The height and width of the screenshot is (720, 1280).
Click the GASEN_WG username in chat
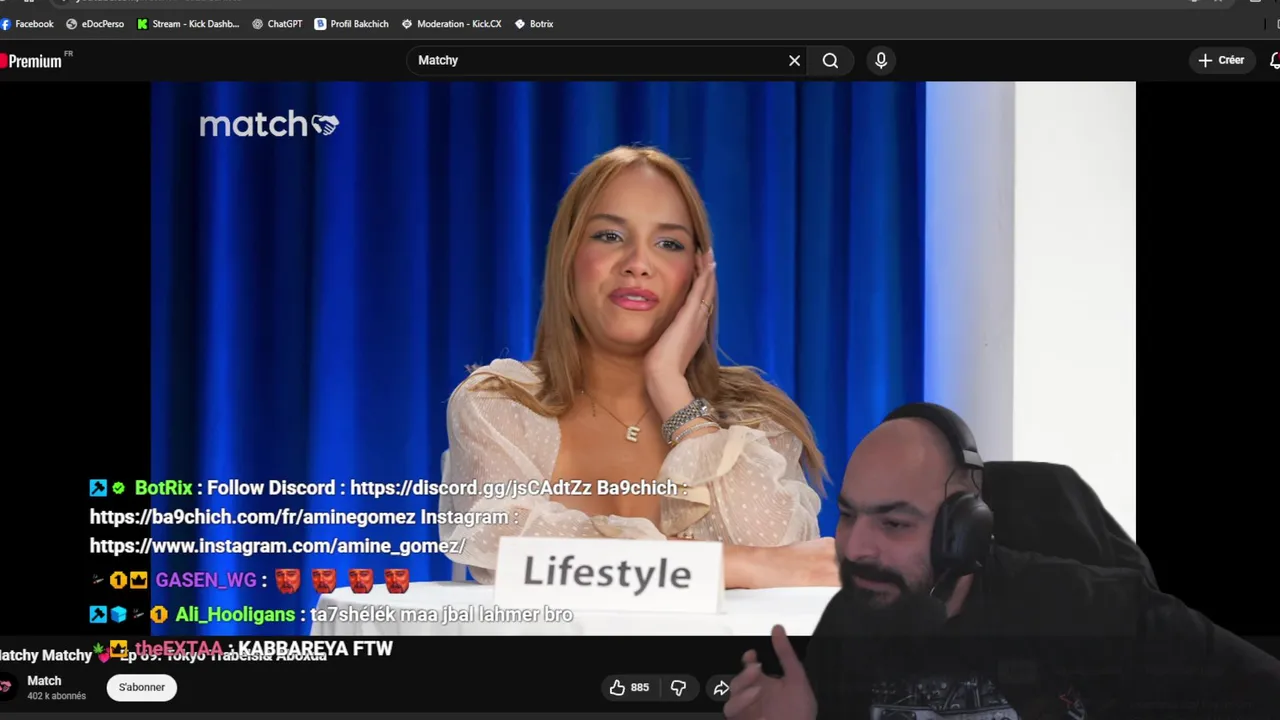tap(206, 580)
